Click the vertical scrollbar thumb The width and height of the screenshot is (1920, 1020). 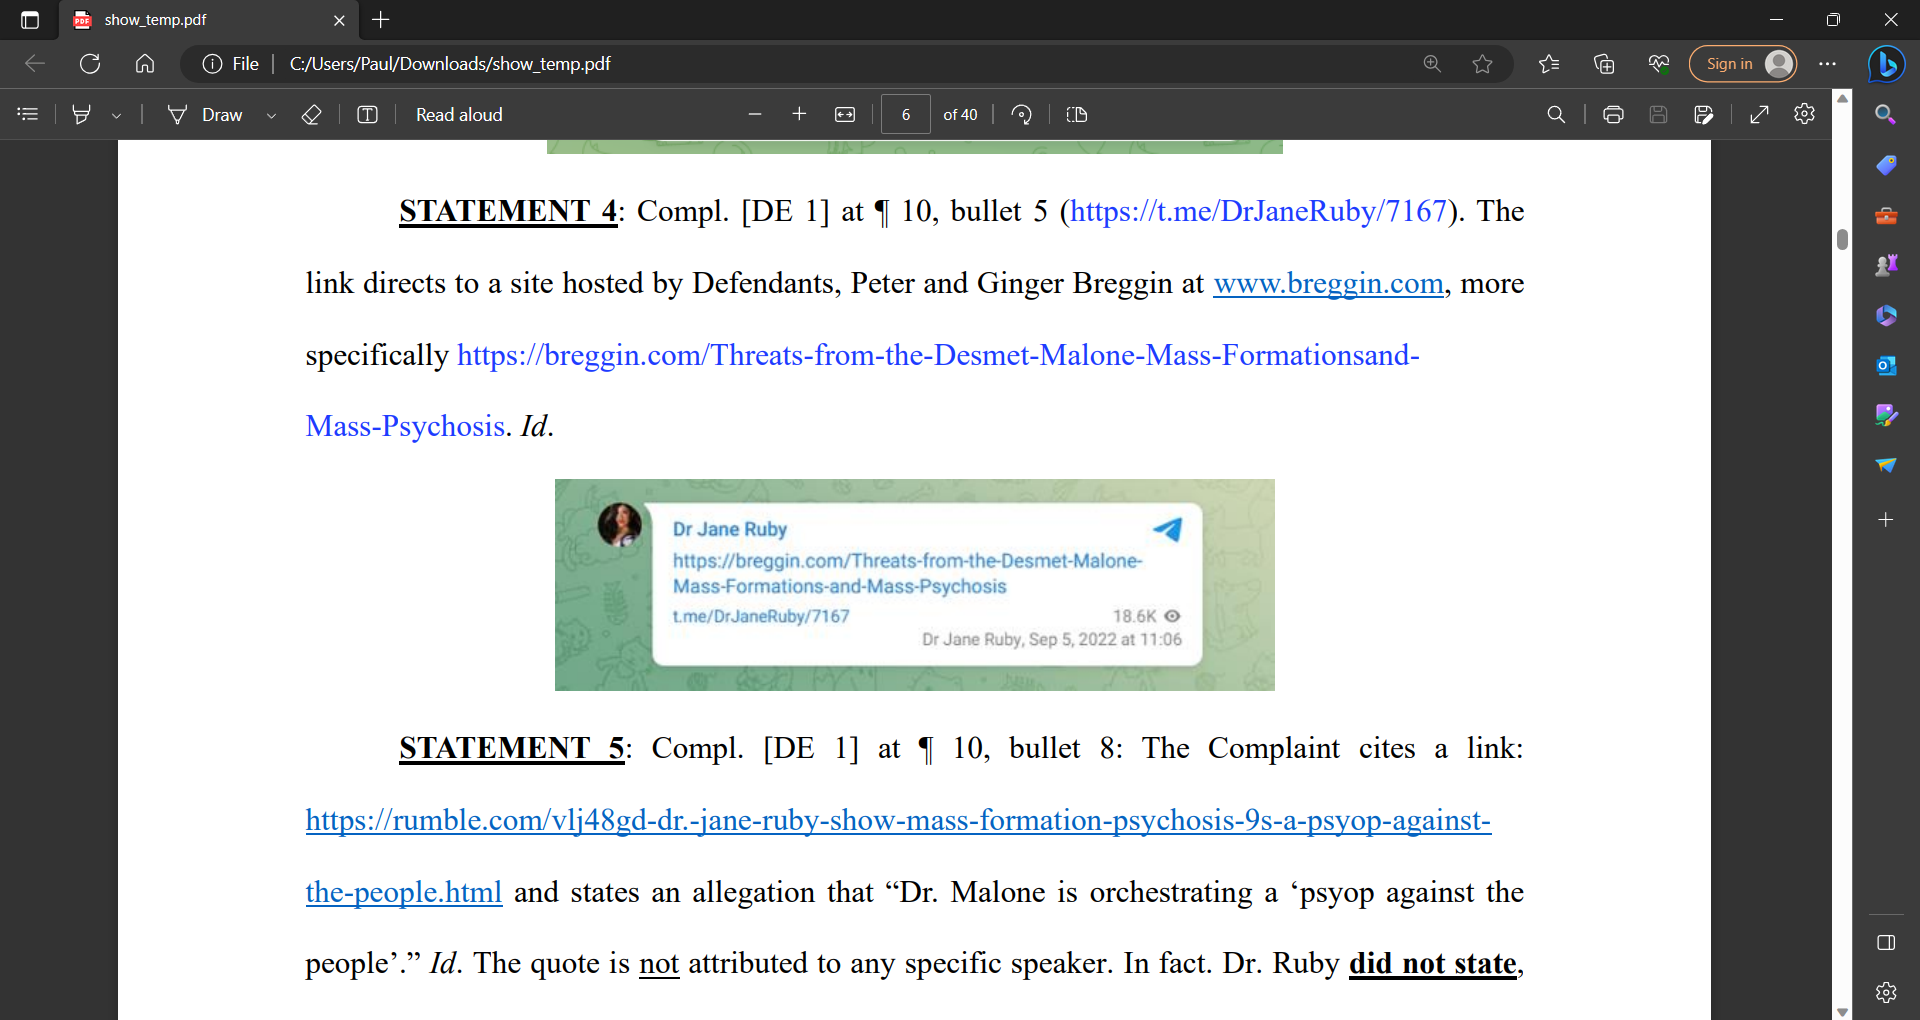click(1842, 240)
